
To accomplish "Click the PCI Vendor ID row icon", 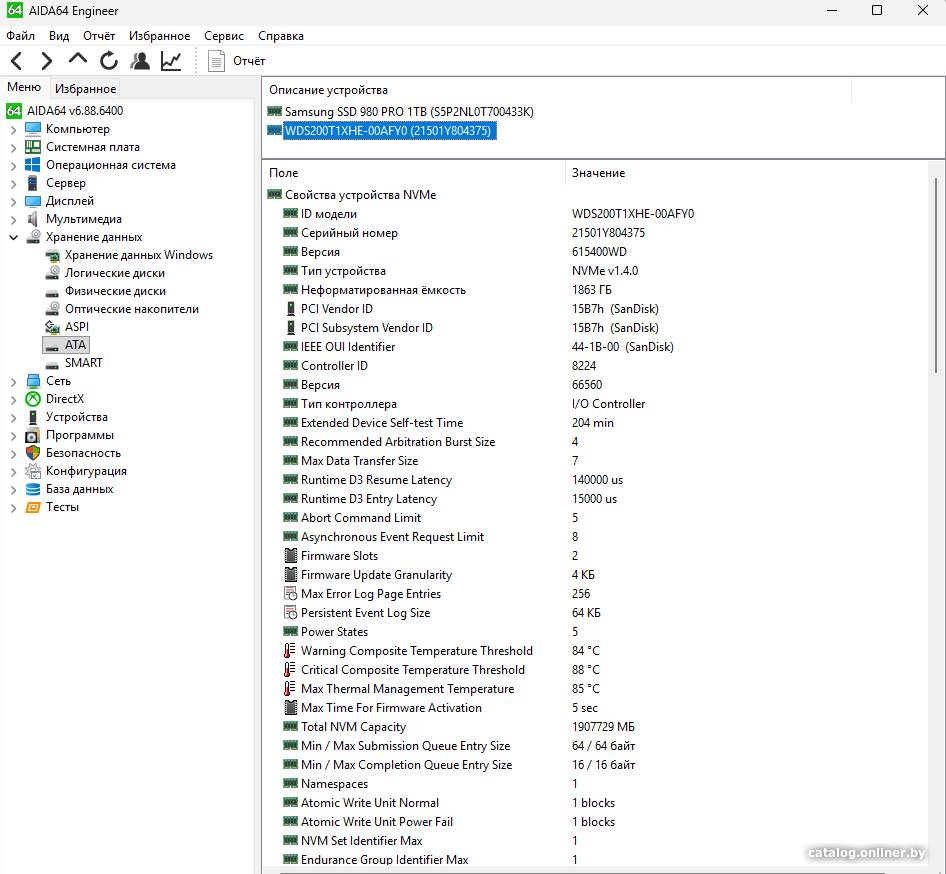I will (291, 309).
